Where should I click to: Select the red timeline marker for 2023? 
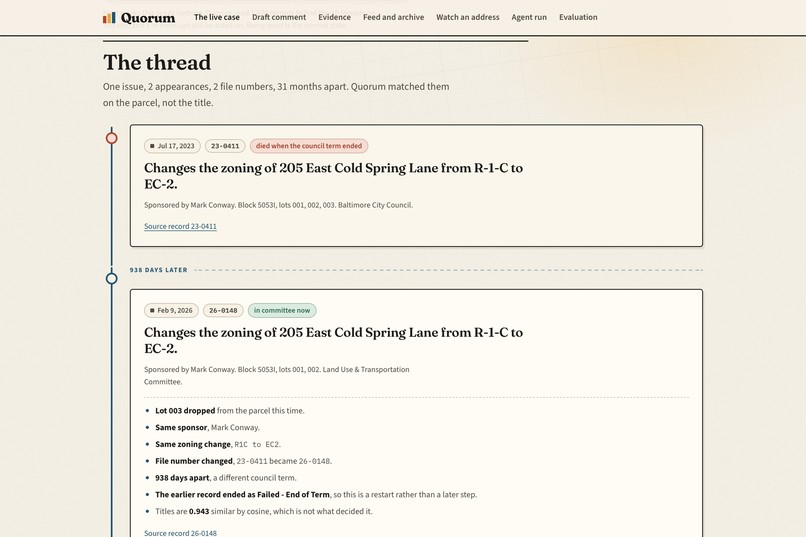[112, 138]
